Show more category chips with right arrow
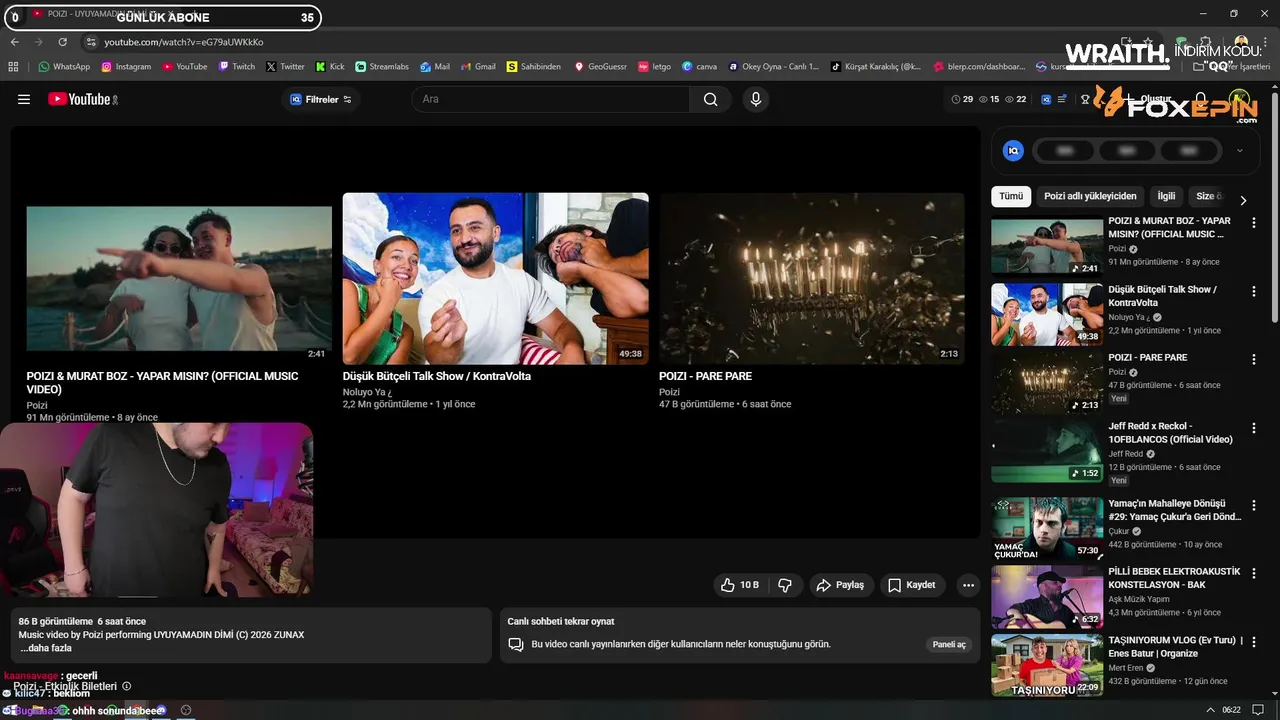This screenshot has width=1280, height=720. [1243, 200]
